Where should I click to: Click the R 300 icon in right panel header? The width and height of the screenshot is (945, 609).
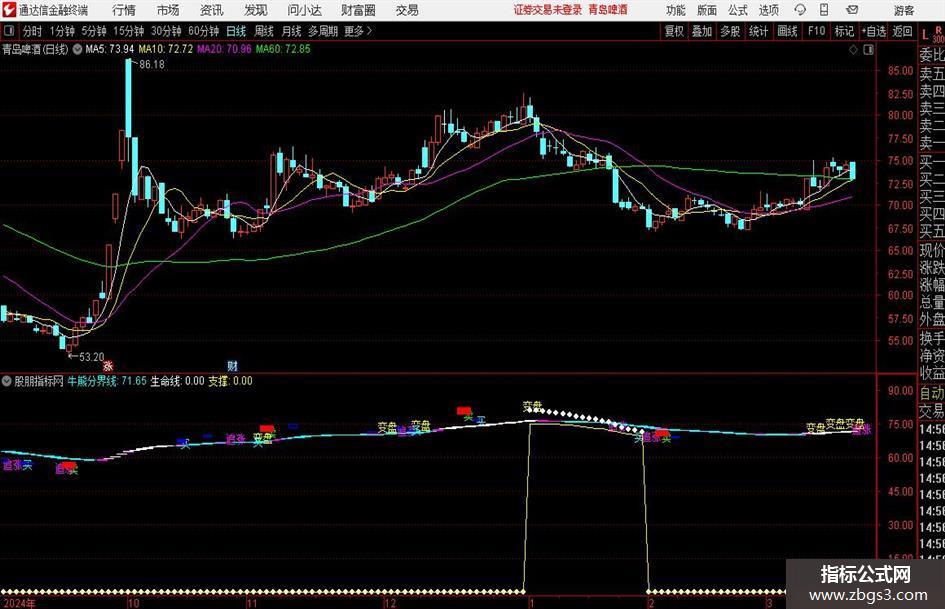[x=938, y=34]
